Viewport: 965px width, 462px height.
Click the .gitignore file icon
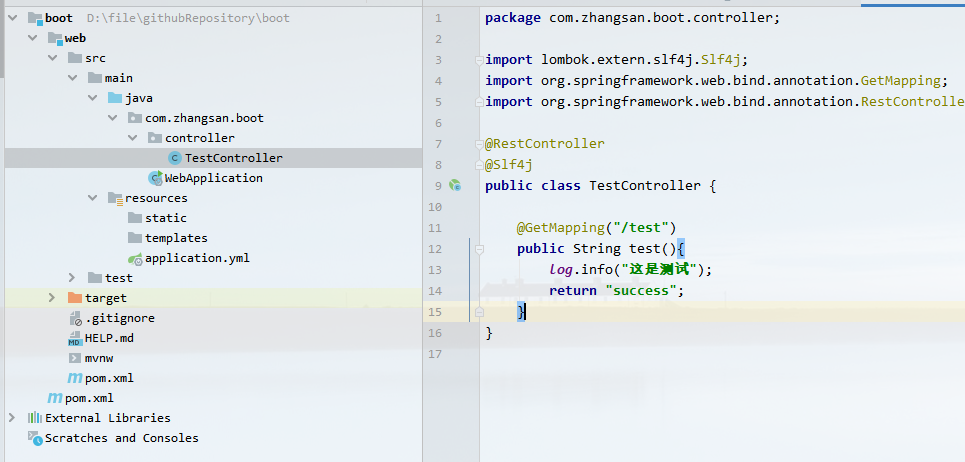tap(75, 318)
